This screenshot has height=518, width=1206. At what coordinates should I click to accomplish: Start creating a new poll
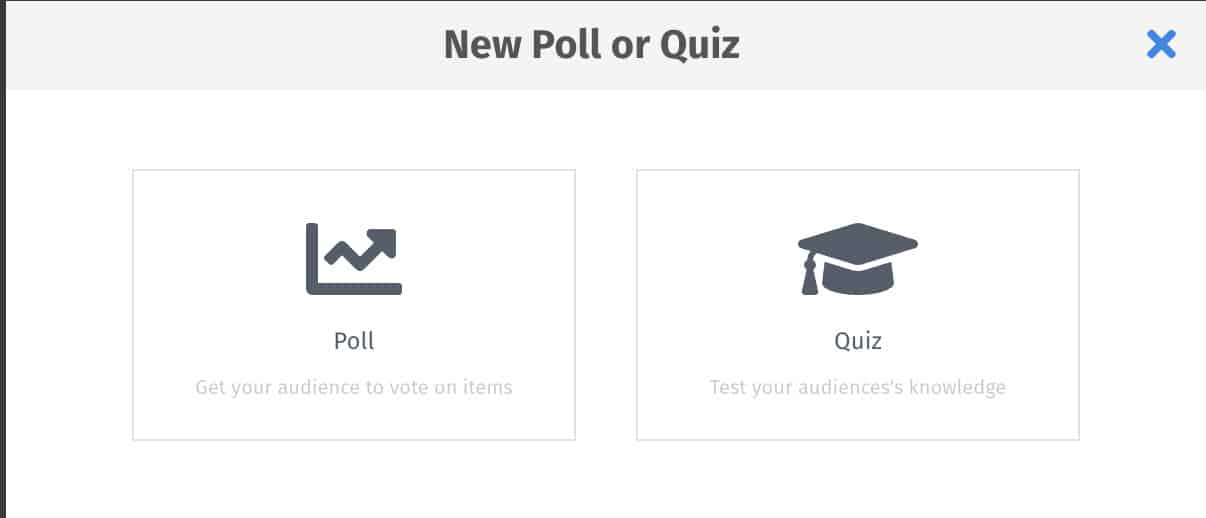(x=354, y=305)
